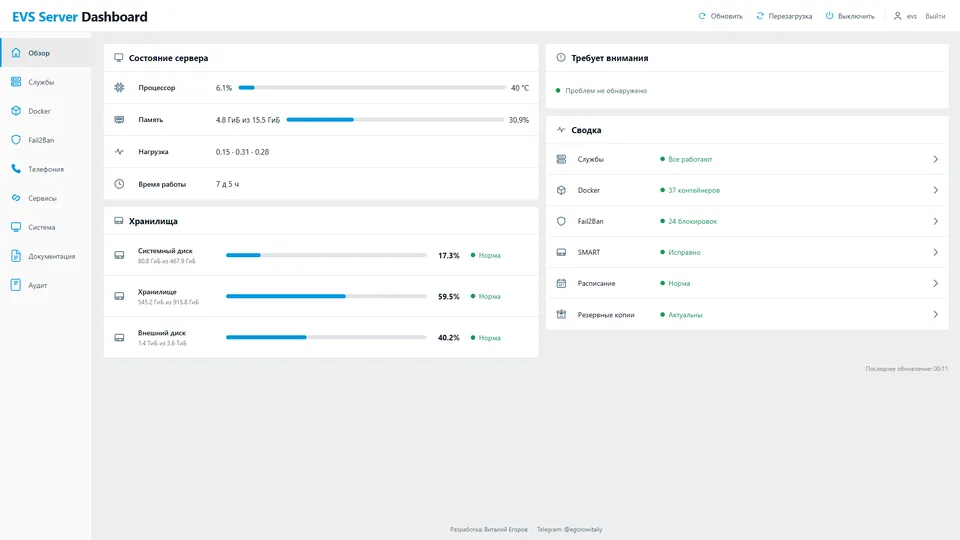Click the Системный диск 17.3% usage bar
The image size is (960, 540).
point(326,255)
